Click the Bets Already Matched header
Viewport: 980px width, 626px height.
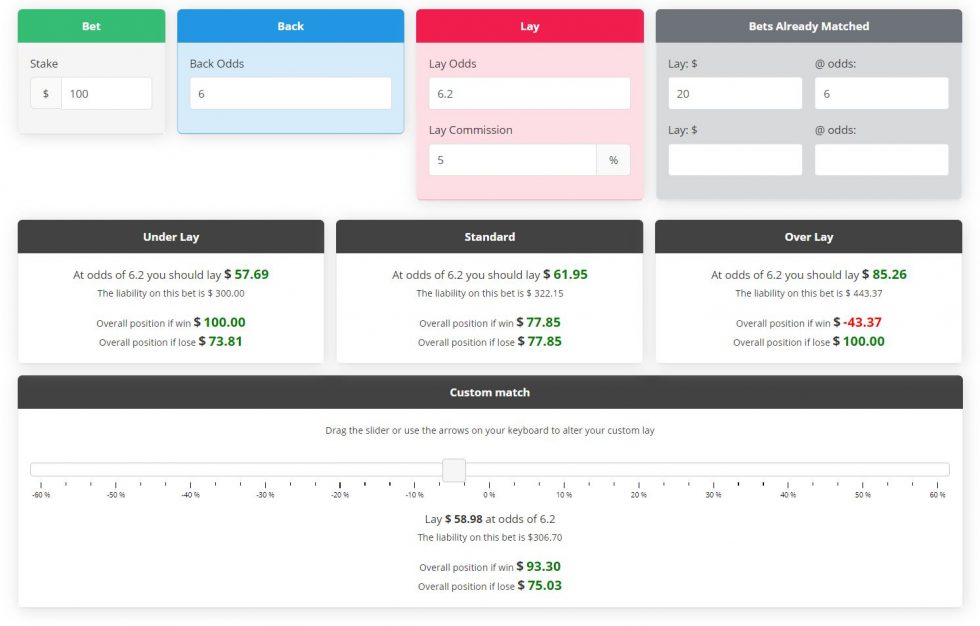pos(808,26)
